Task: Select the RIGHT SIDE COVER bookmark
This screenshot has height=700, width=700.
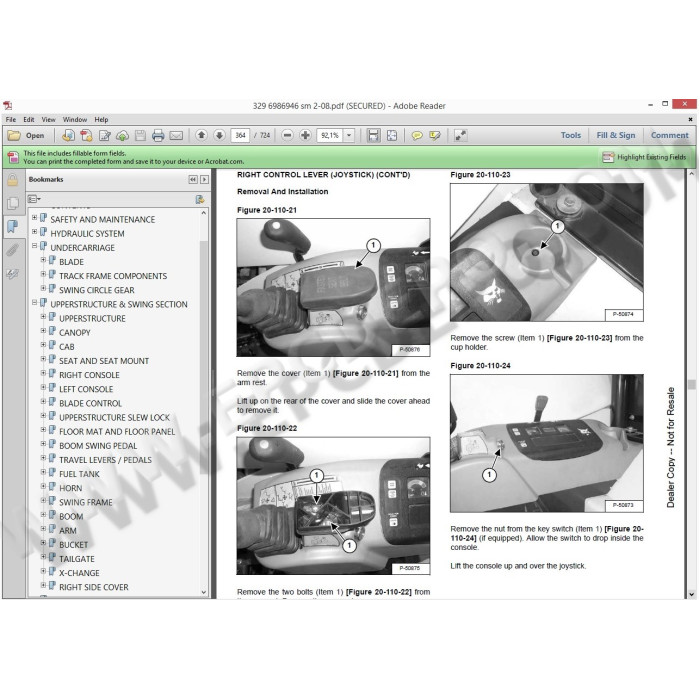Action: [94, 587]
